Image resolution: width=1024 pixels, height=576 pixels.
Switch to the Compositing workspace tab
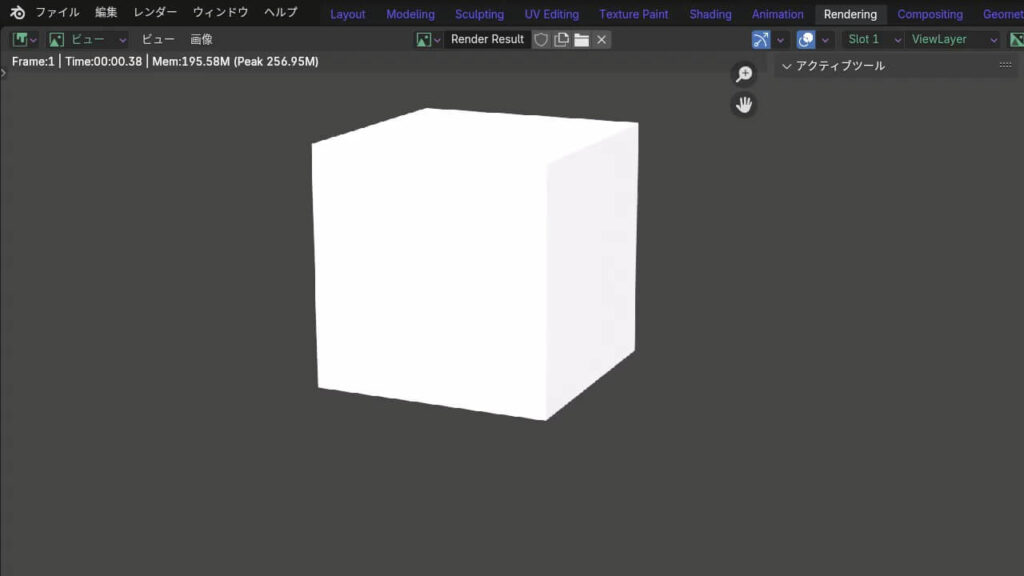pos(930,14)
